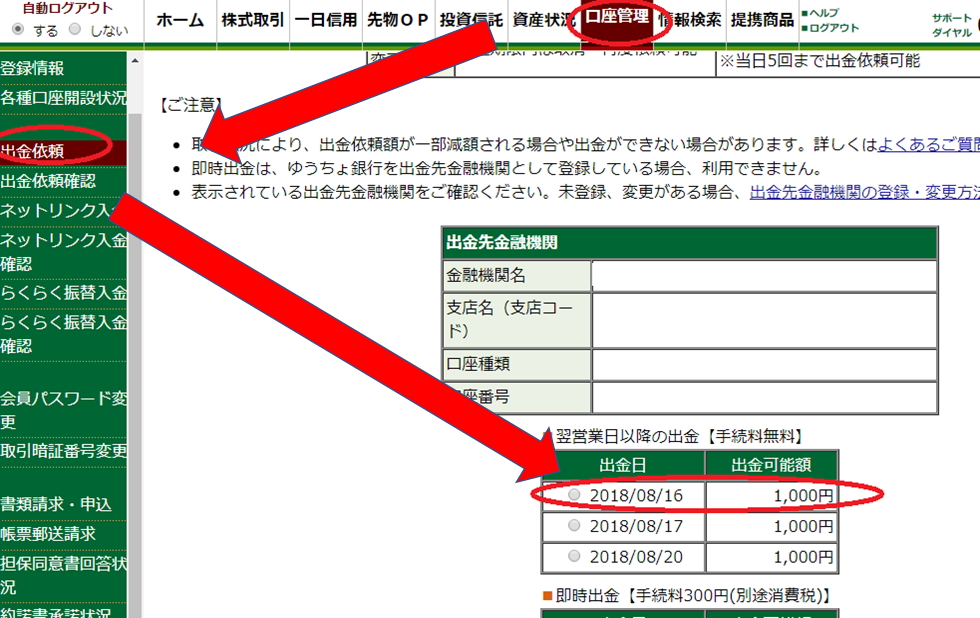Click the 即時出金 section heading
This screenshot has height=618, width=980.
686,596
